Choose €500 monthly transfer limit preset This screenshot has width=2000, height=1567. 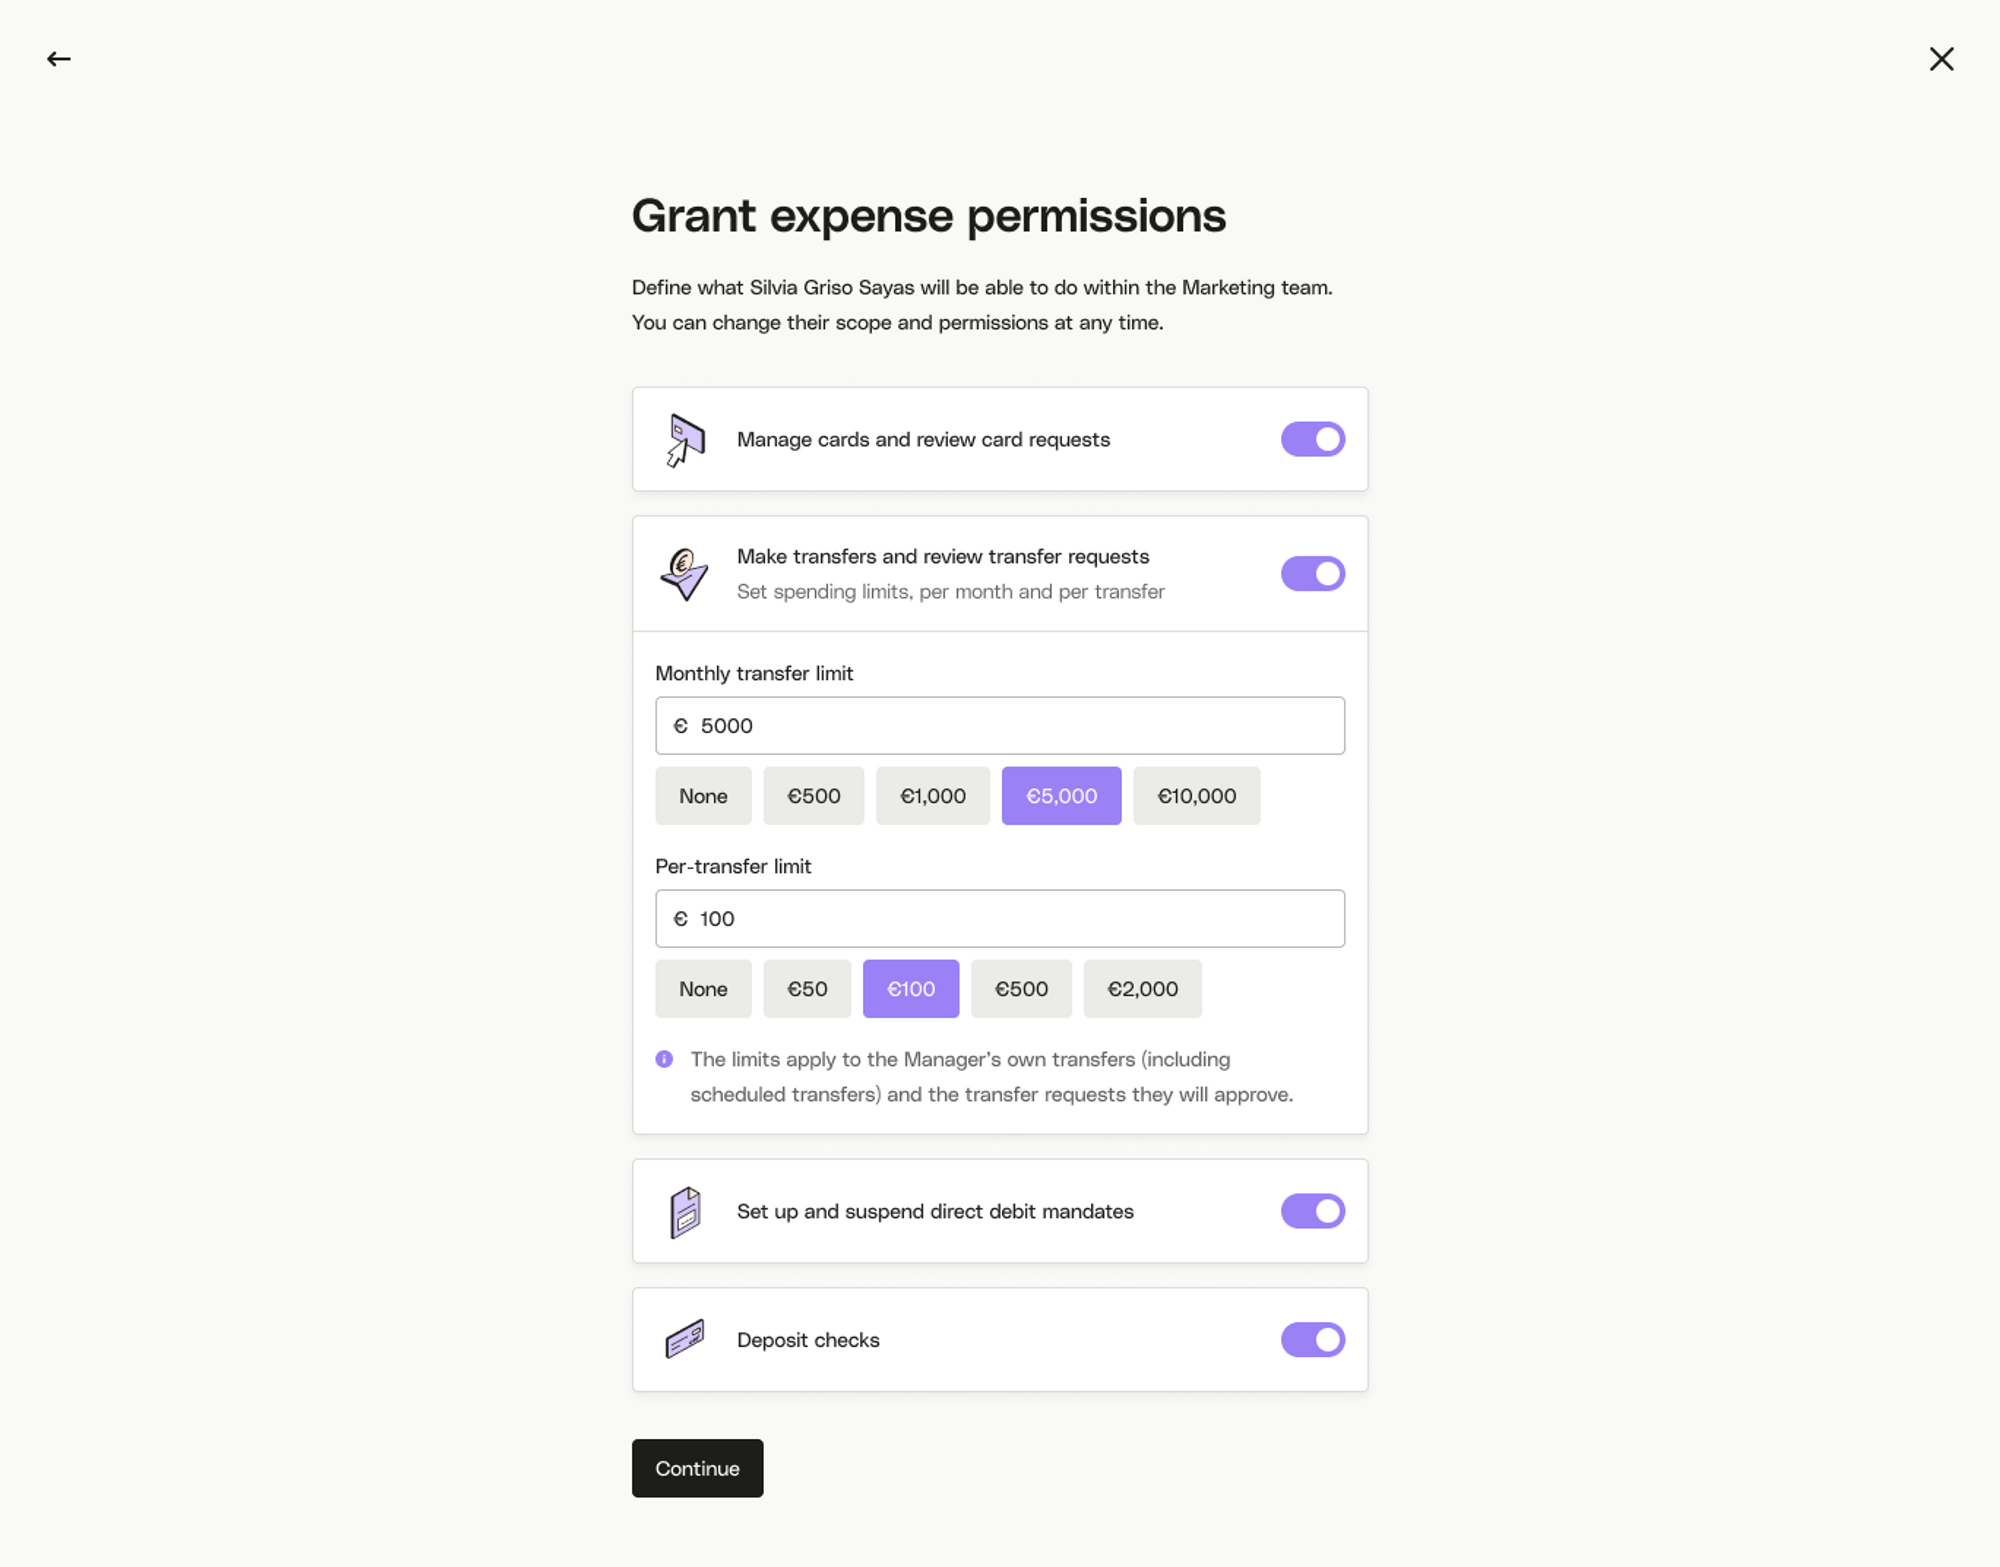pyautogui.click(x=813, y=796)
